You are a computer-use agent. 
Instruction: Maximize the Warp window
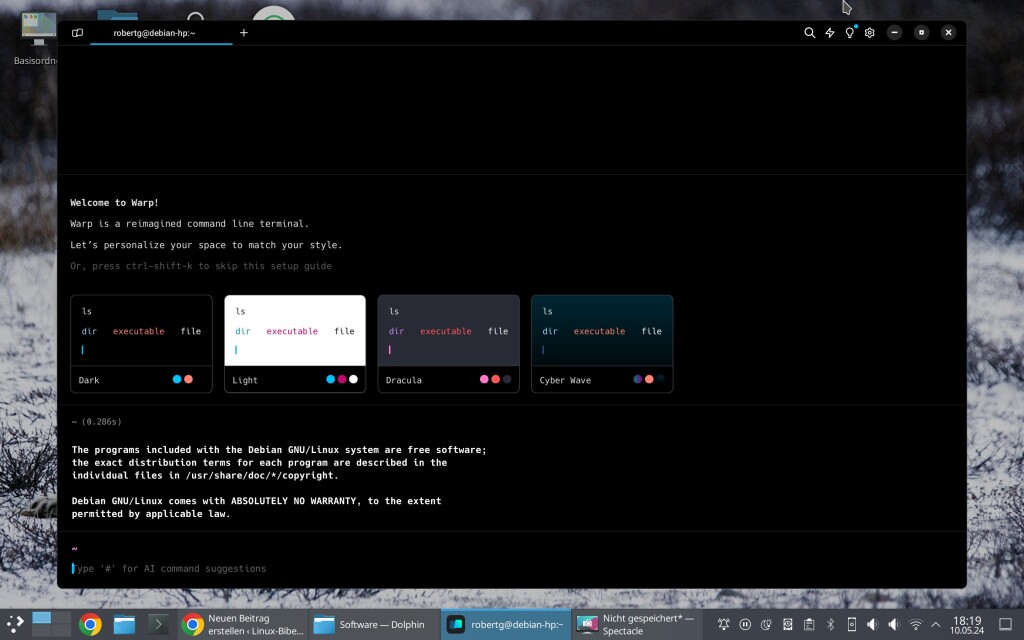(x=921, y=33)
